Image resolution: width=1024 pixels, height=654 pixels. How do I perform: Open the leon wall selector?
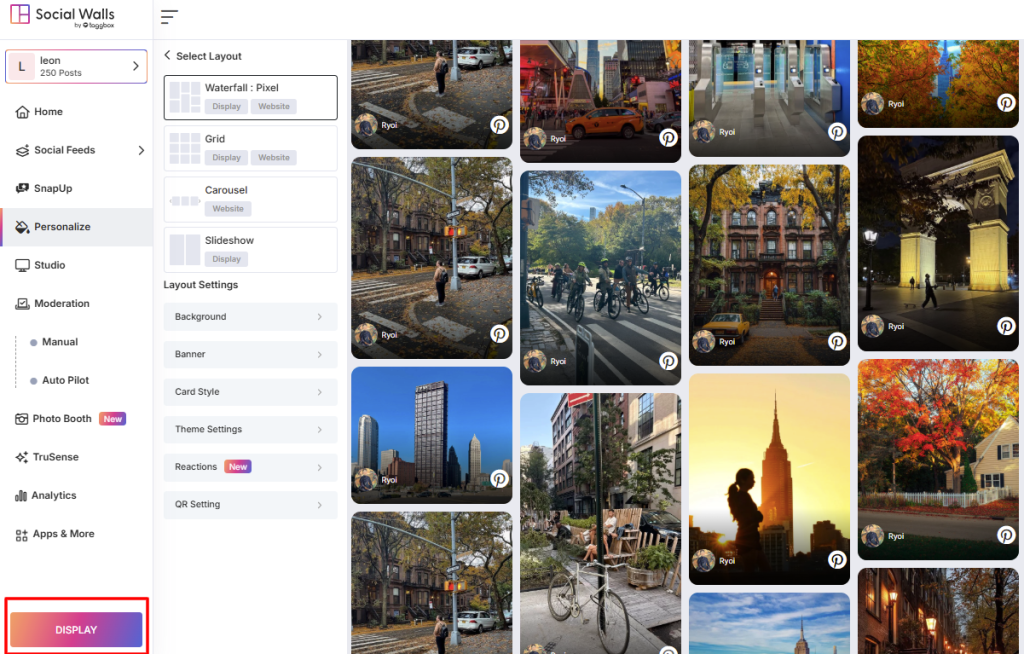pos(76,67)
